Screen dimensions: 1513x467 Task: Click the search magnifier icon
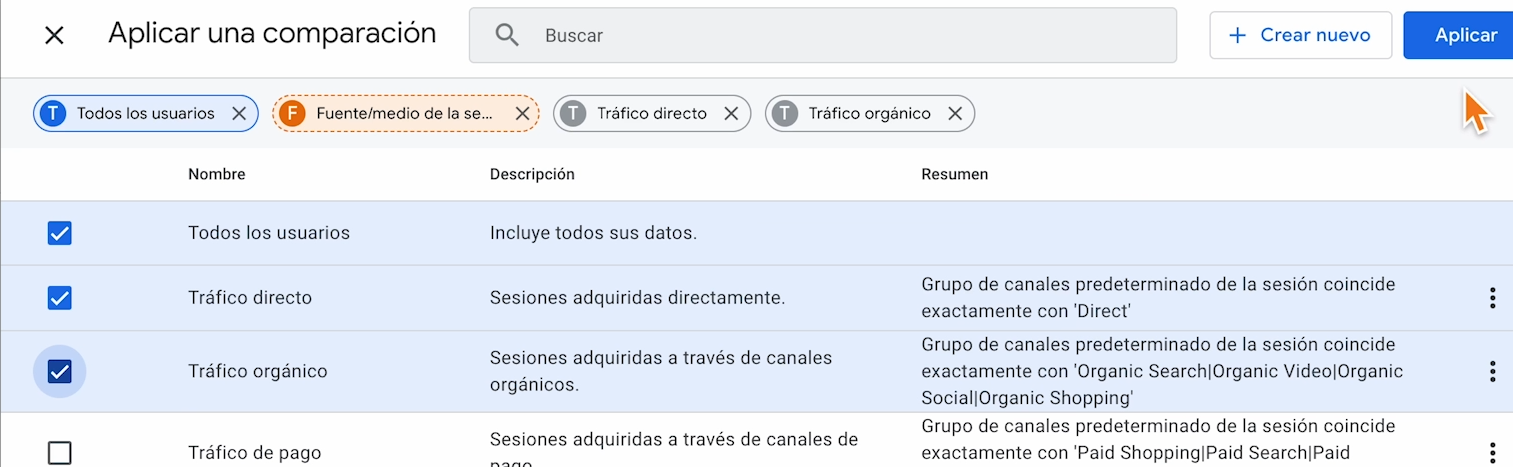[508, 35]
